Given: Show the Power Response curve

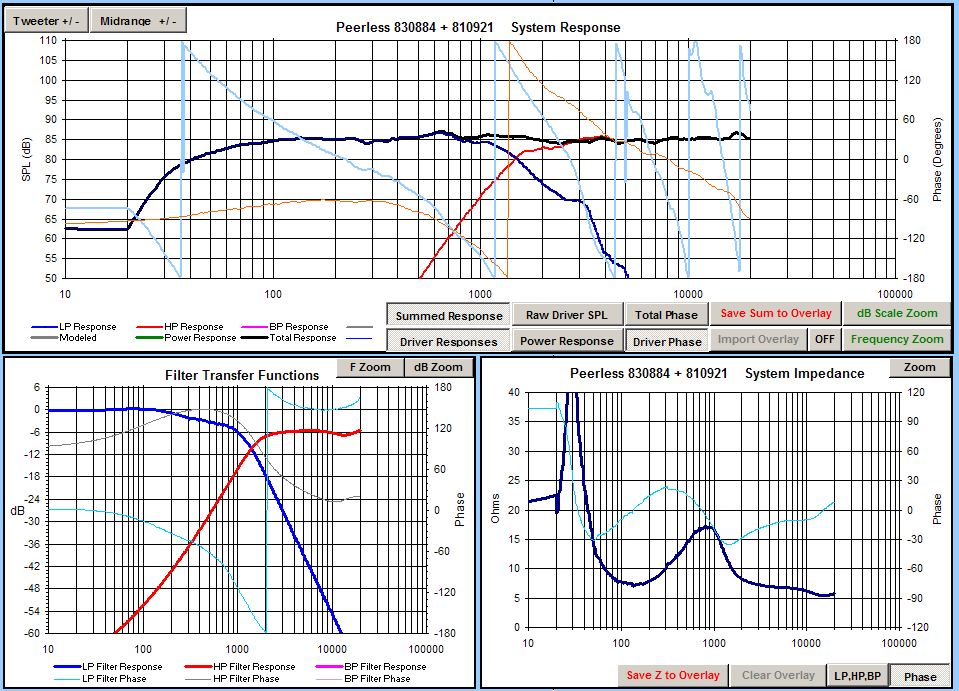Looking at the screenshot, I should pos(567,341).
